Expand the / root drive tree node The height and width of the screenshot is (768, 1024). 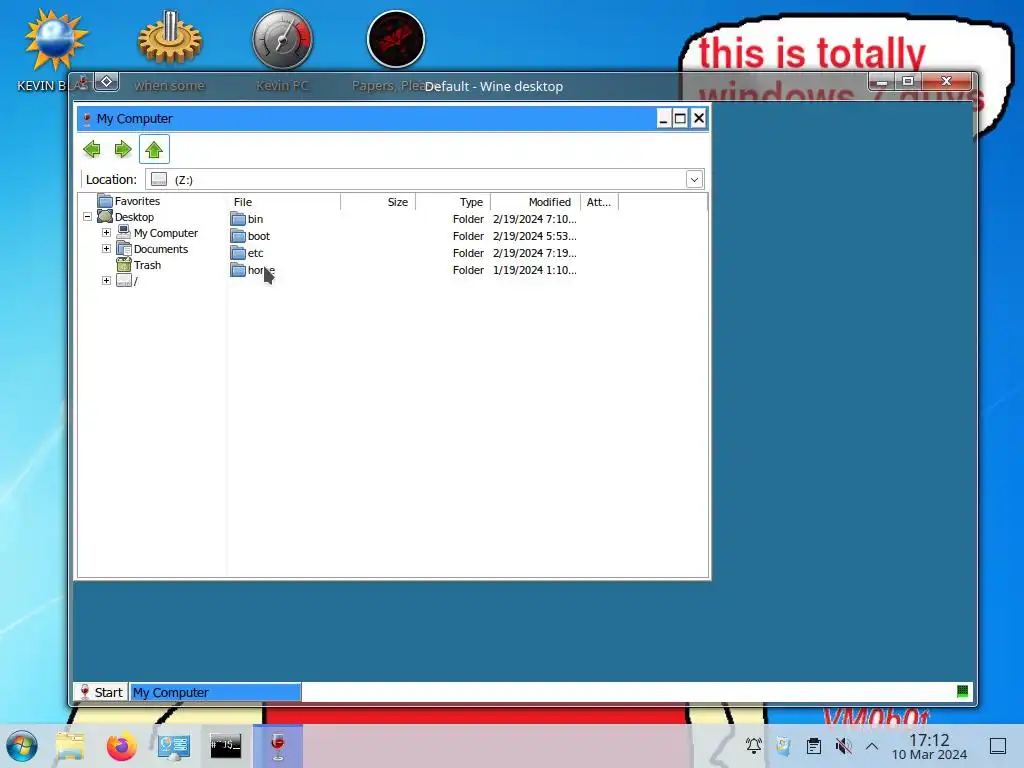pos(106,281)
